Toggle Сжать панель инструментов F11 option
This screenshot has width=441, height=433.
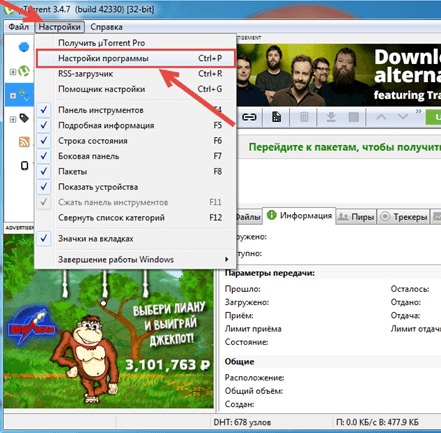click(135, 202)
